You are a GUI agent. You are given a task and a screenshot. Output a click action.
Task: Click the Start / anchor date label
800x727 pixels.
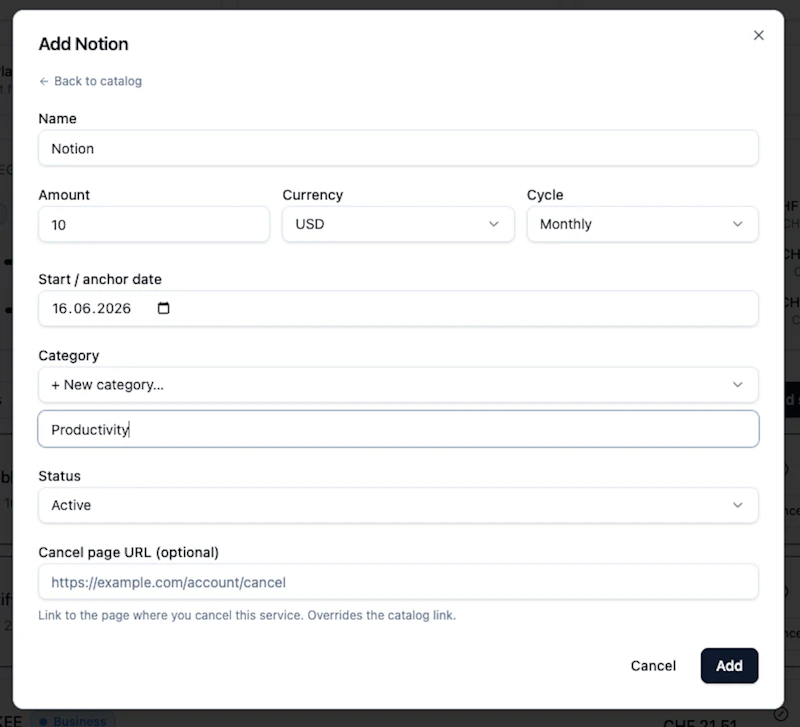point(100,279)
